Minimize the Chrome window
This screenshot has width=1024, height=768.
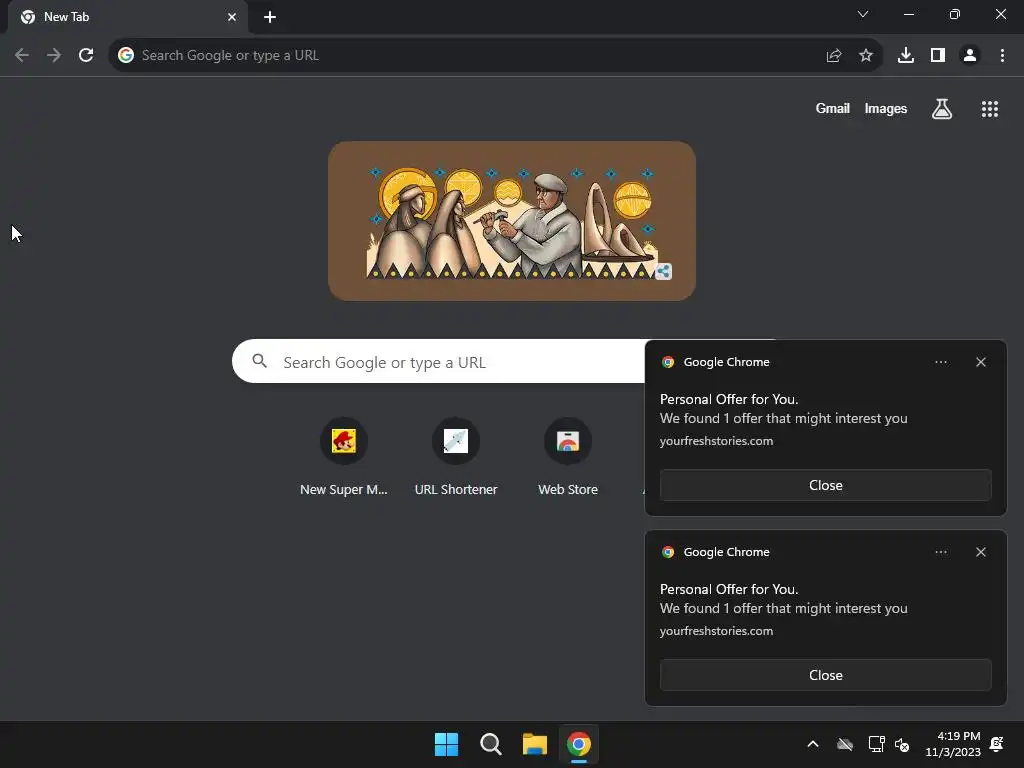[909, 14]
